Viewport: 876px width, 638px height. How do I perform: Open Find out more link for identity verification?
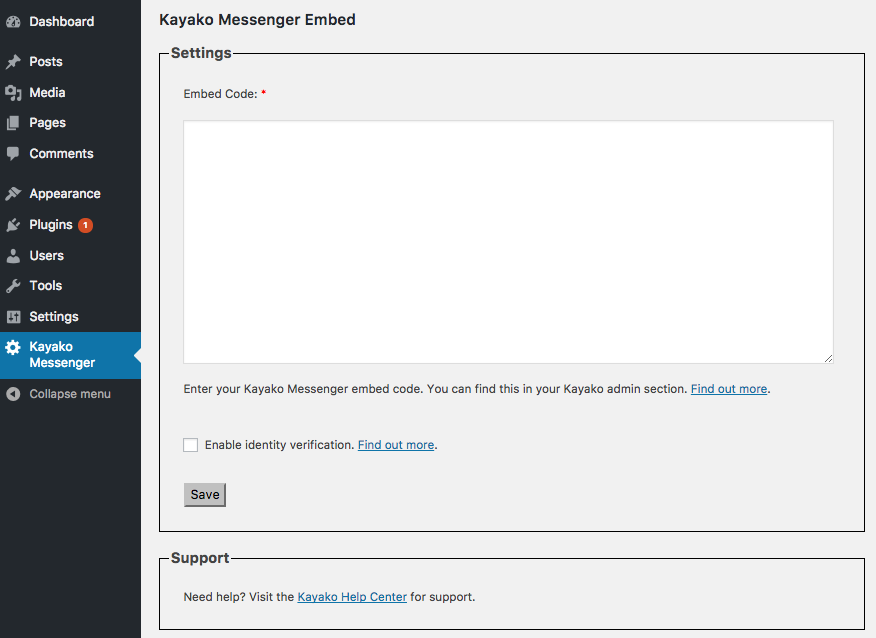pos(396,445)
